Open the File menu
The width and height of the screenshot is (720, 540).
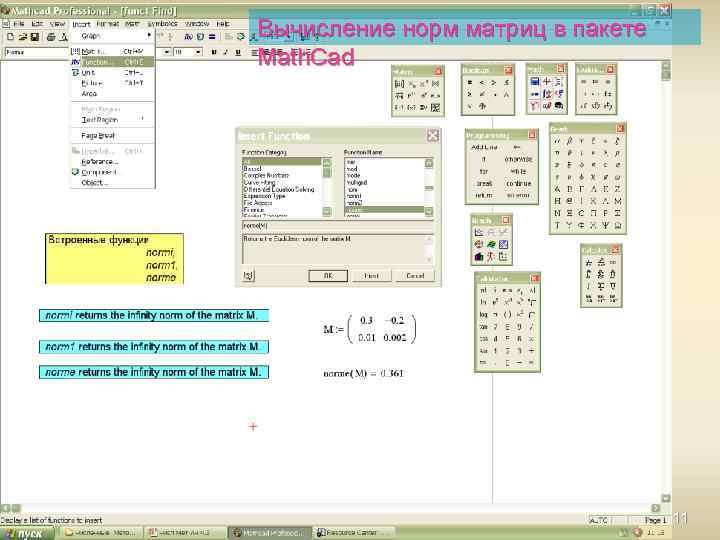pyautogui.click(x=18, y=23)
